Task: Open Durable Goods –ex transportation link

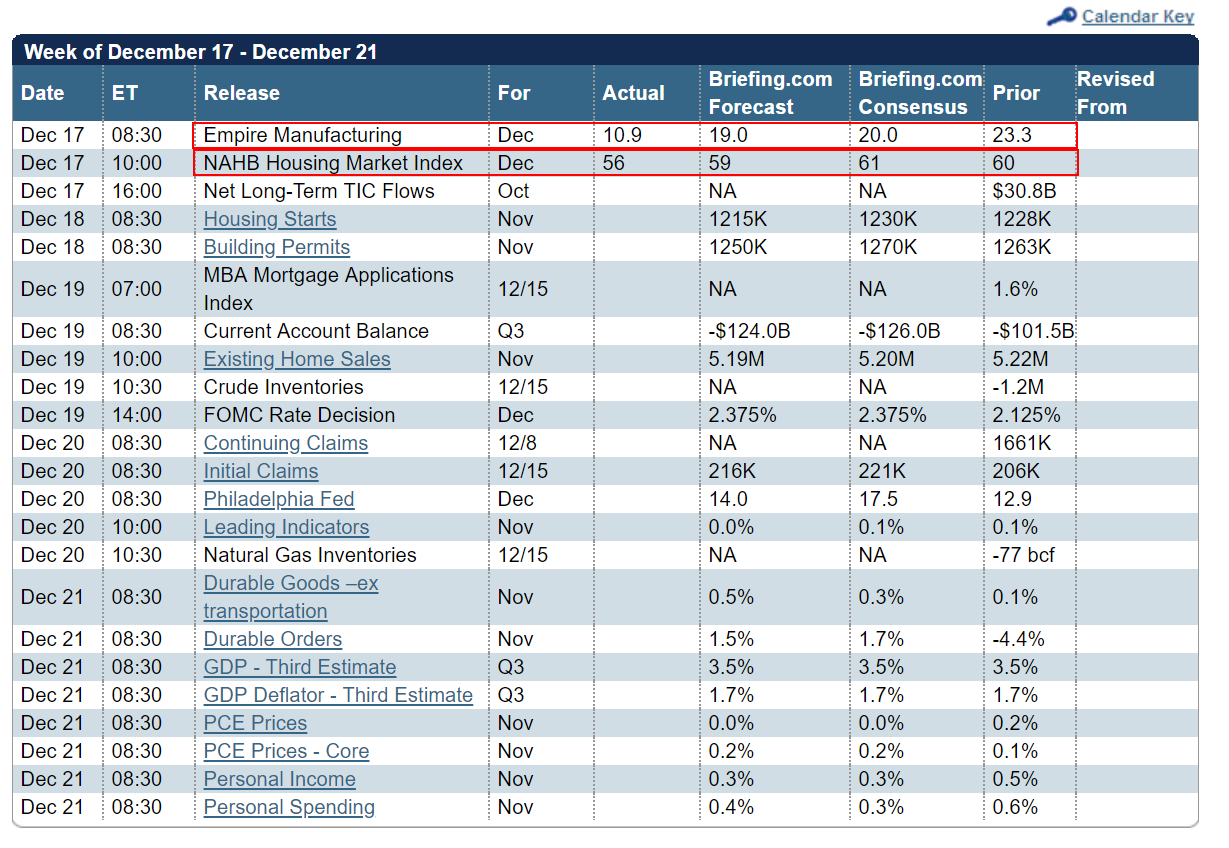Action: point(291,597)
